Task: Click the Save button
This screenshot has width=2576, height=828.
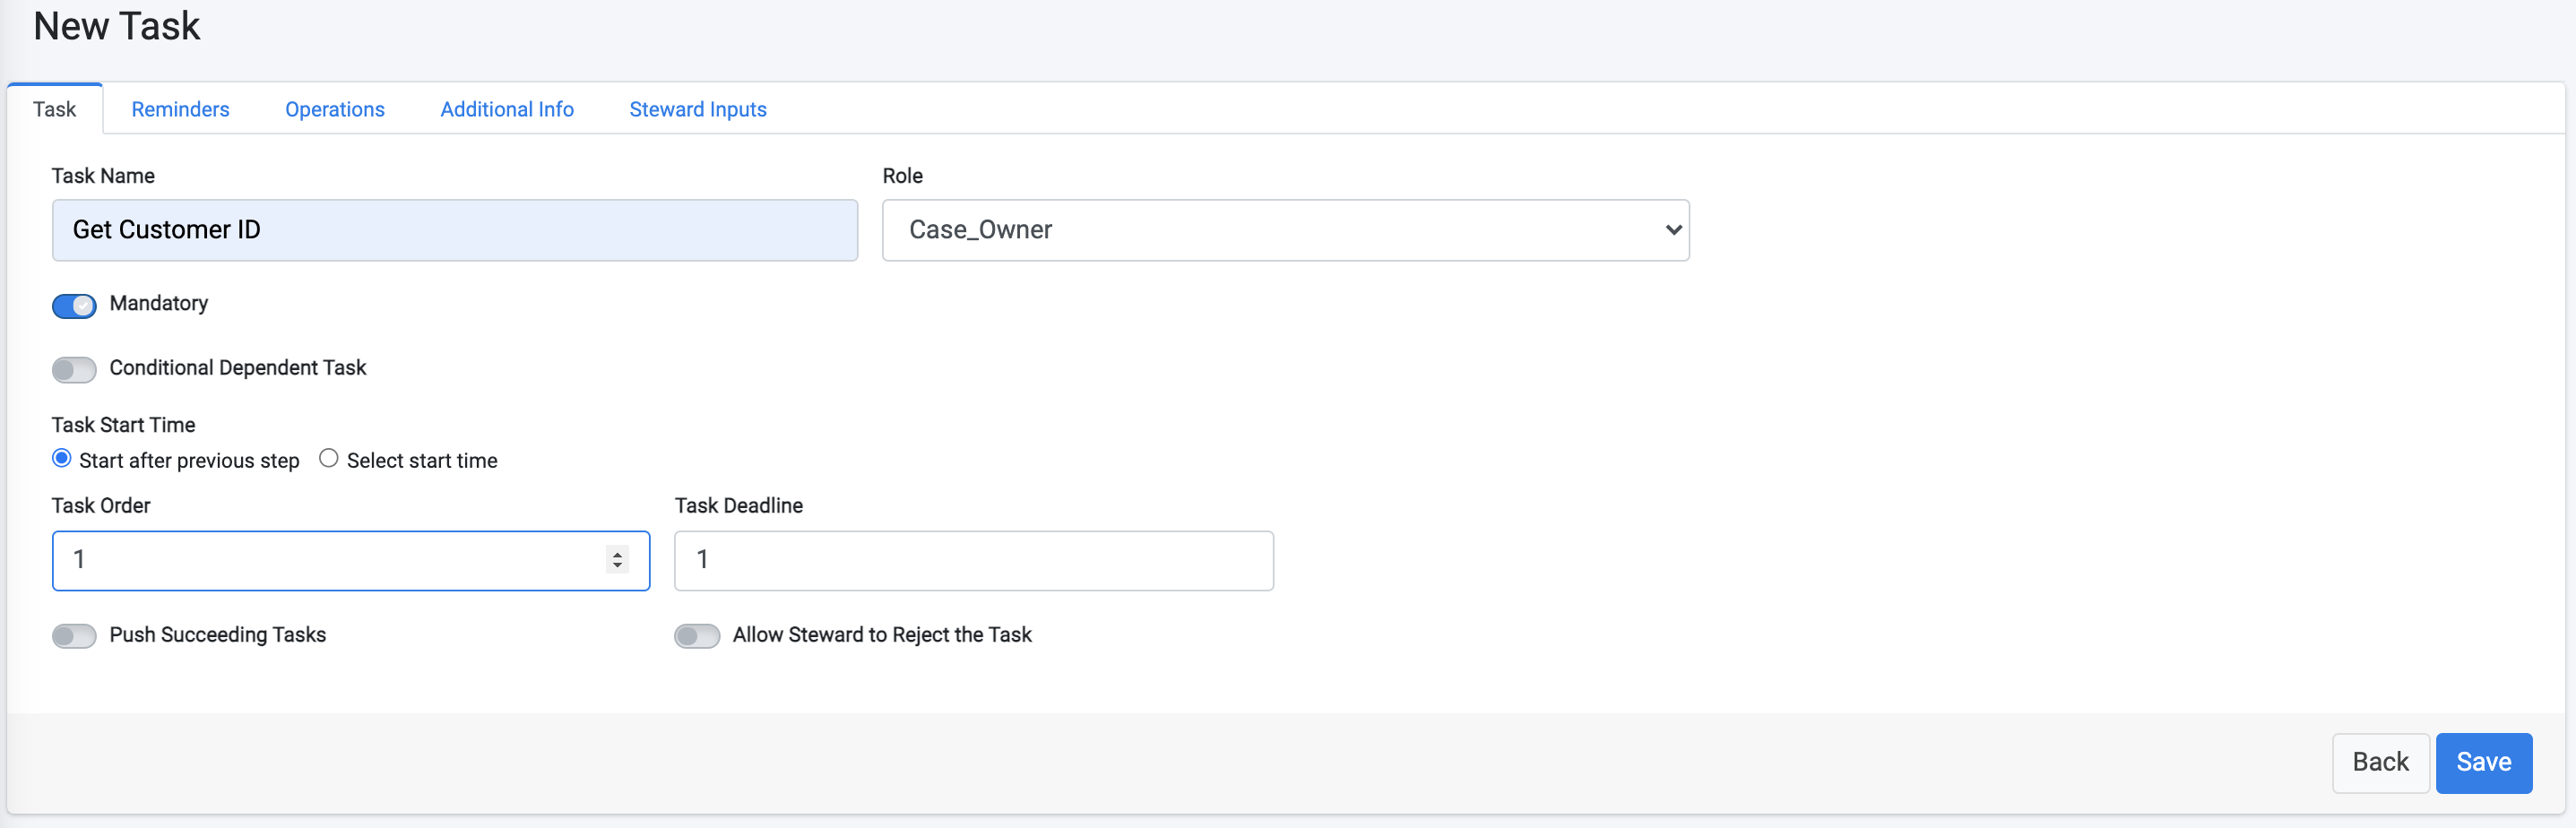Action: click(2484, 762)
